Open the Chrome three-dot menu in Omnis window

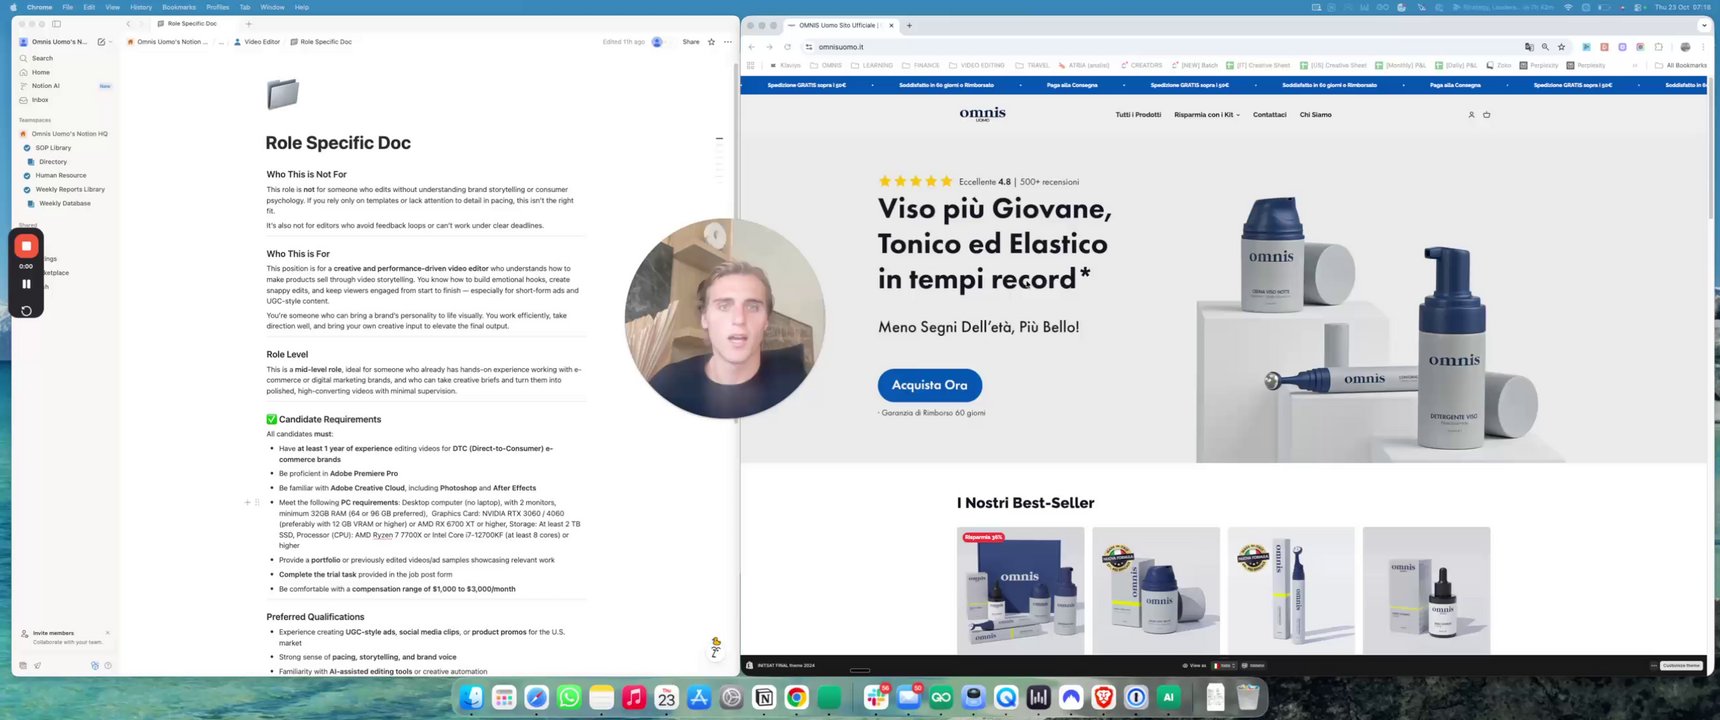coord(1703,47)
